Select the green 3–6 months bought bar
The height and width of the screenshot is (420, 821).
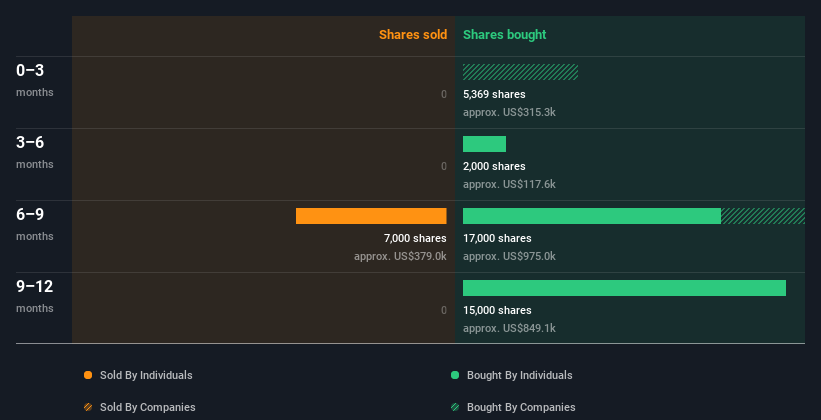coord(484,144)
